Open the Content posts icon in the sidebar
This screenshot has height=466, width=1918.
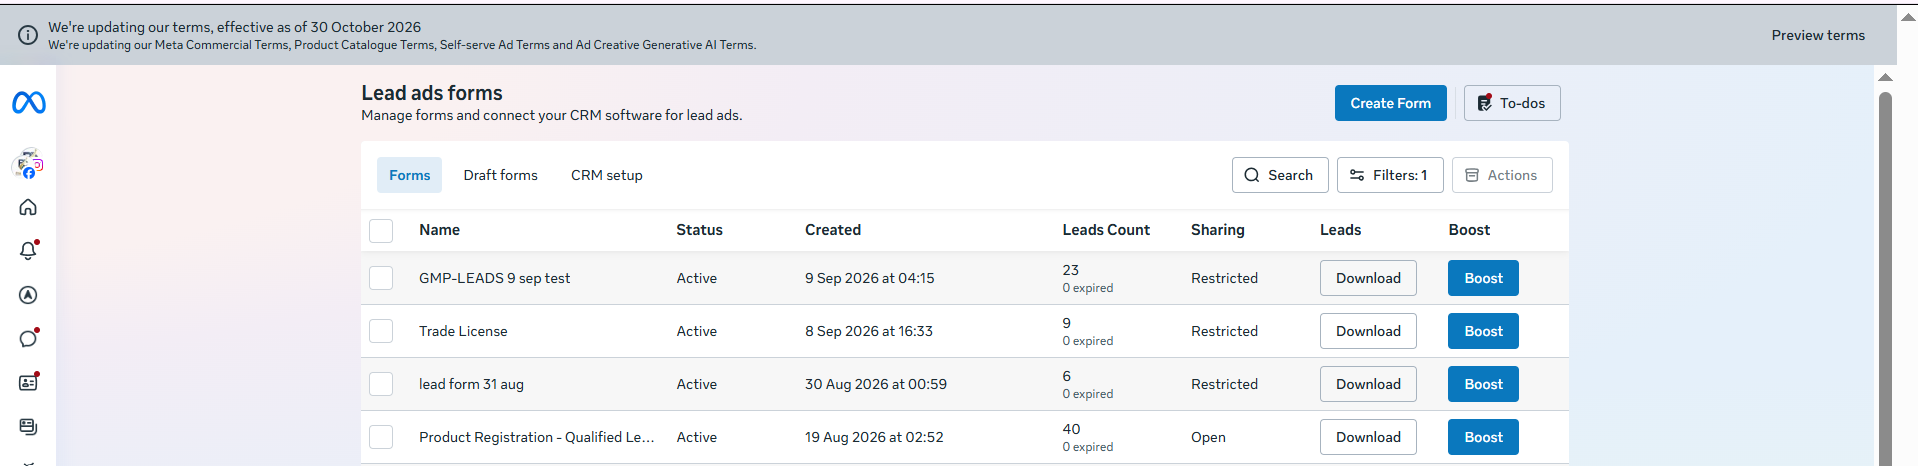28,426
